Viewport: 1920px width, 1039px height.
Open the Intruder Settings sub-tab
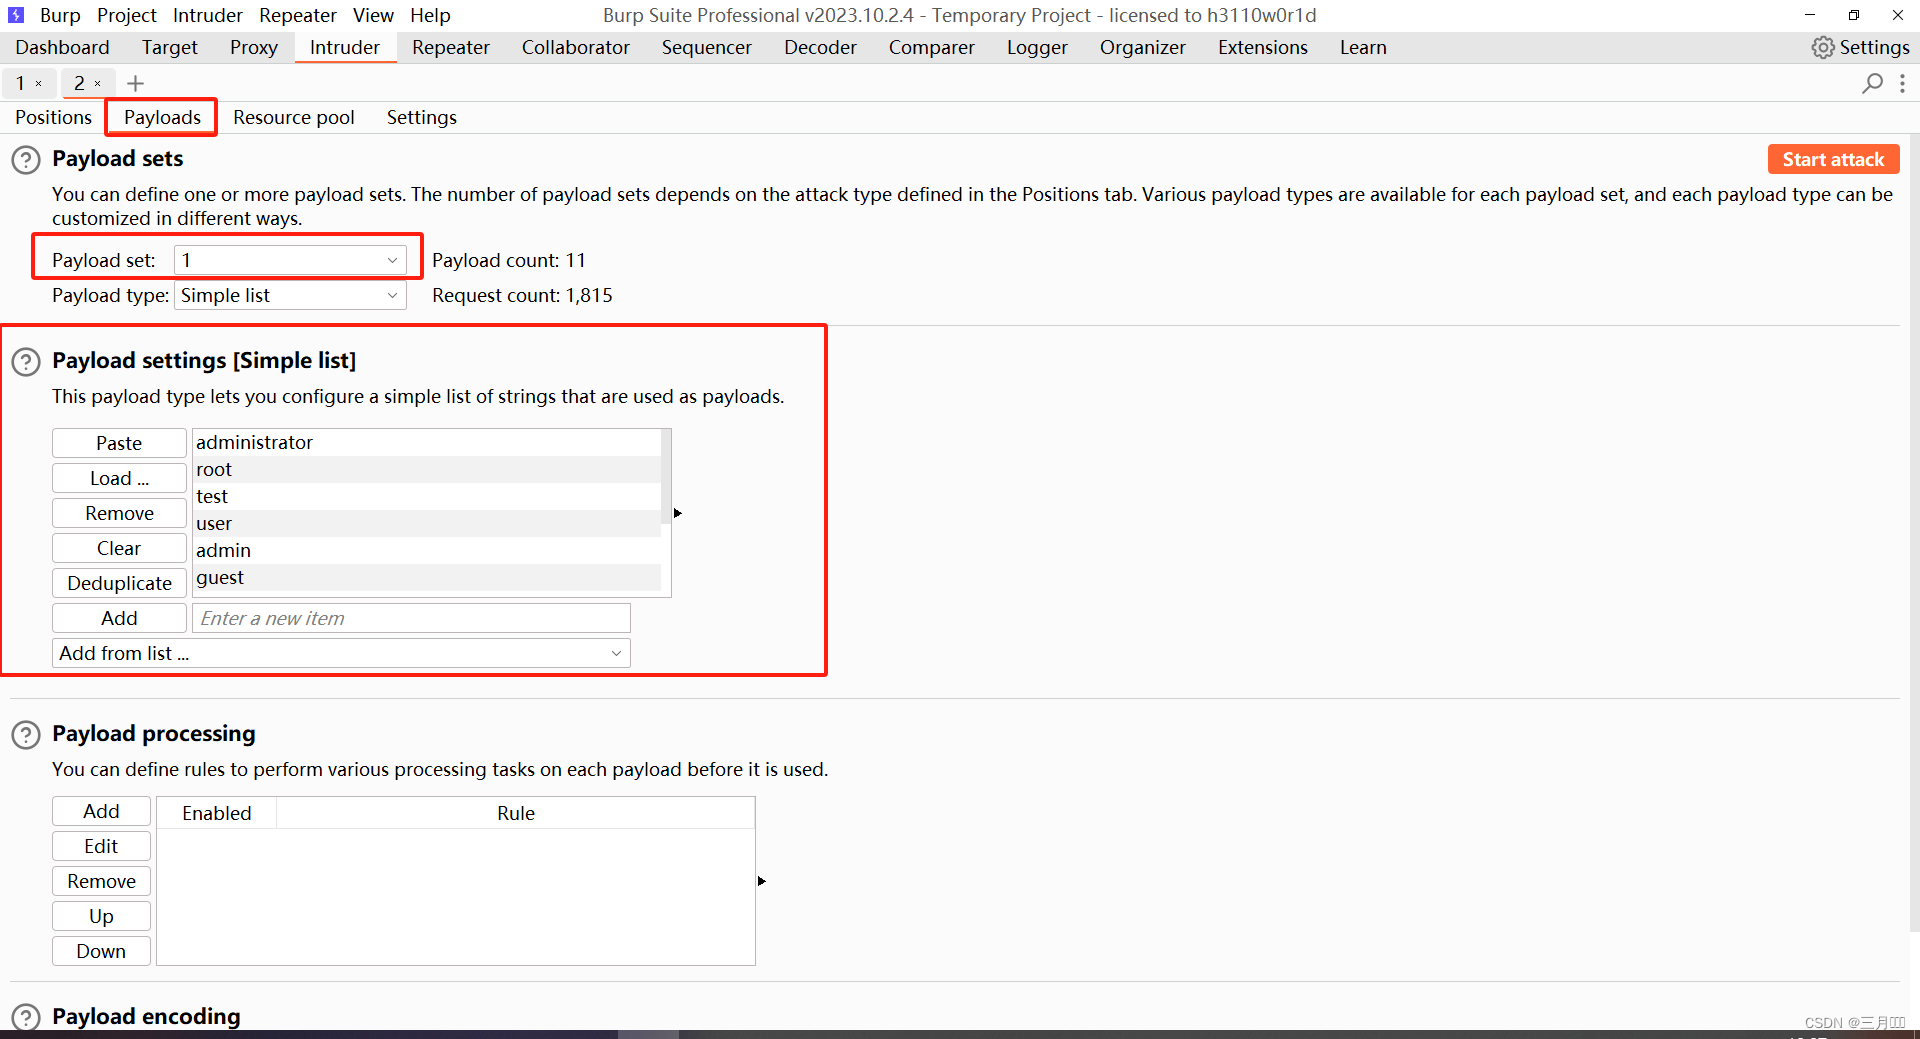click(x=422, y=117)
